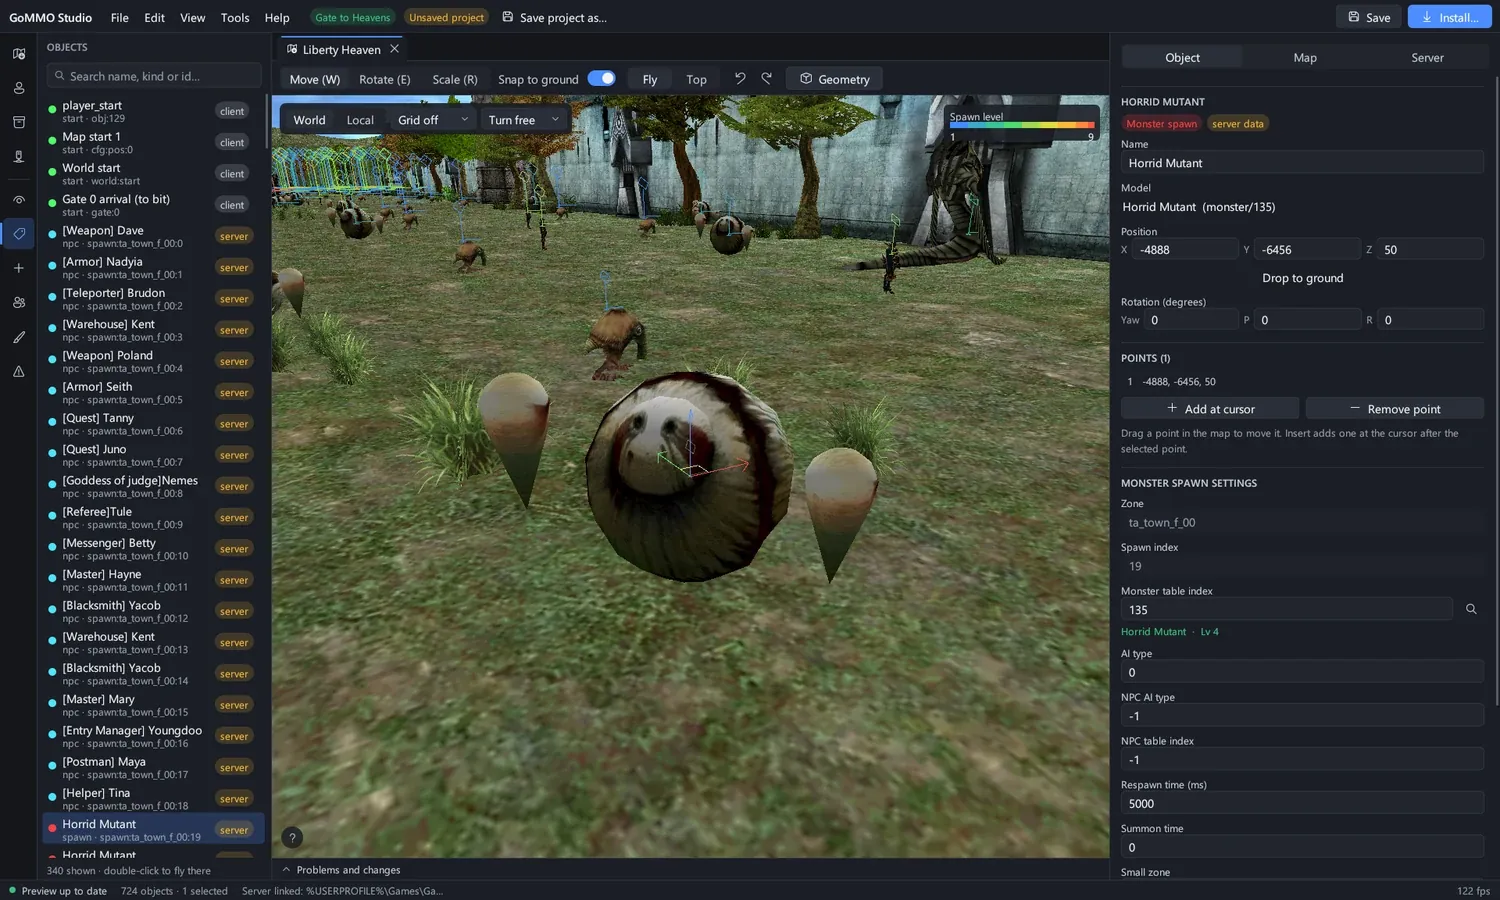1500x900 pixels.
Task: Open the map panel icon in sidebar
Action: tap(19, 54)
